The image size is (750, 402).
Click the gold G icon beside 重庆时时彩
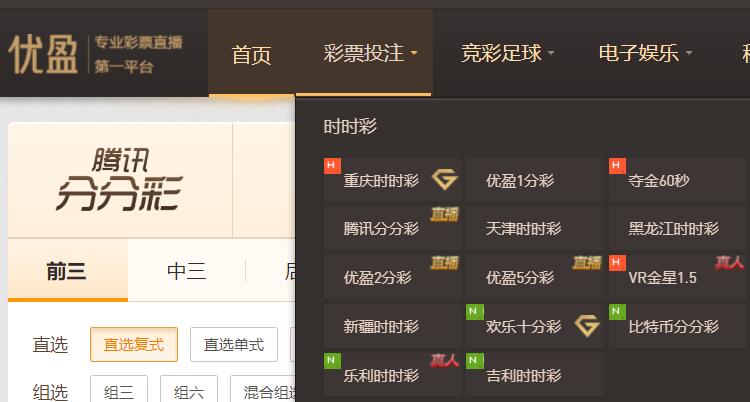click(445, 179)
